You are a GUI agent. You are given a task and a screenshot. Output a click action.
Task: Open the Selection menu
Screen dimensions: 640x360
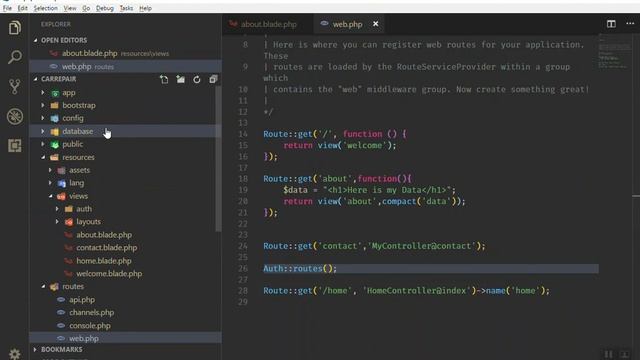coord(45,8)
